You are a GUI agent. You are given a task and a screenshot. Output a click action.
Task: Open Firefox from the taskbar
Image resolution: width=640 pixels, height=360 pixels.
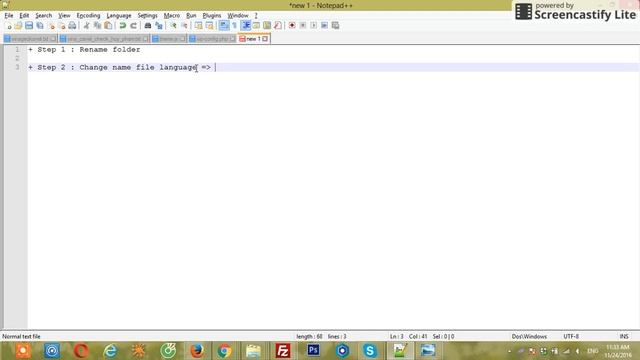tap(197, 351)
